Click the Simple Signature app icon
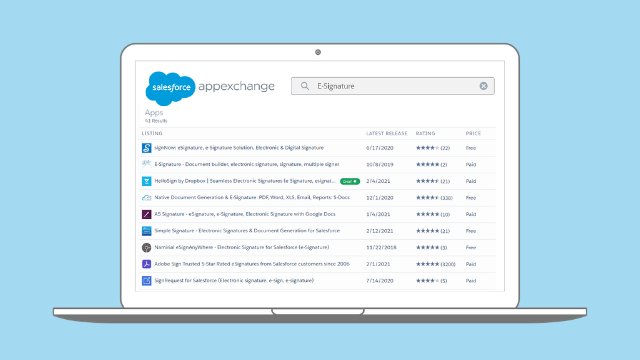Image resolution: width=640 pixels, height=360 pixels. tap(147, 231)
